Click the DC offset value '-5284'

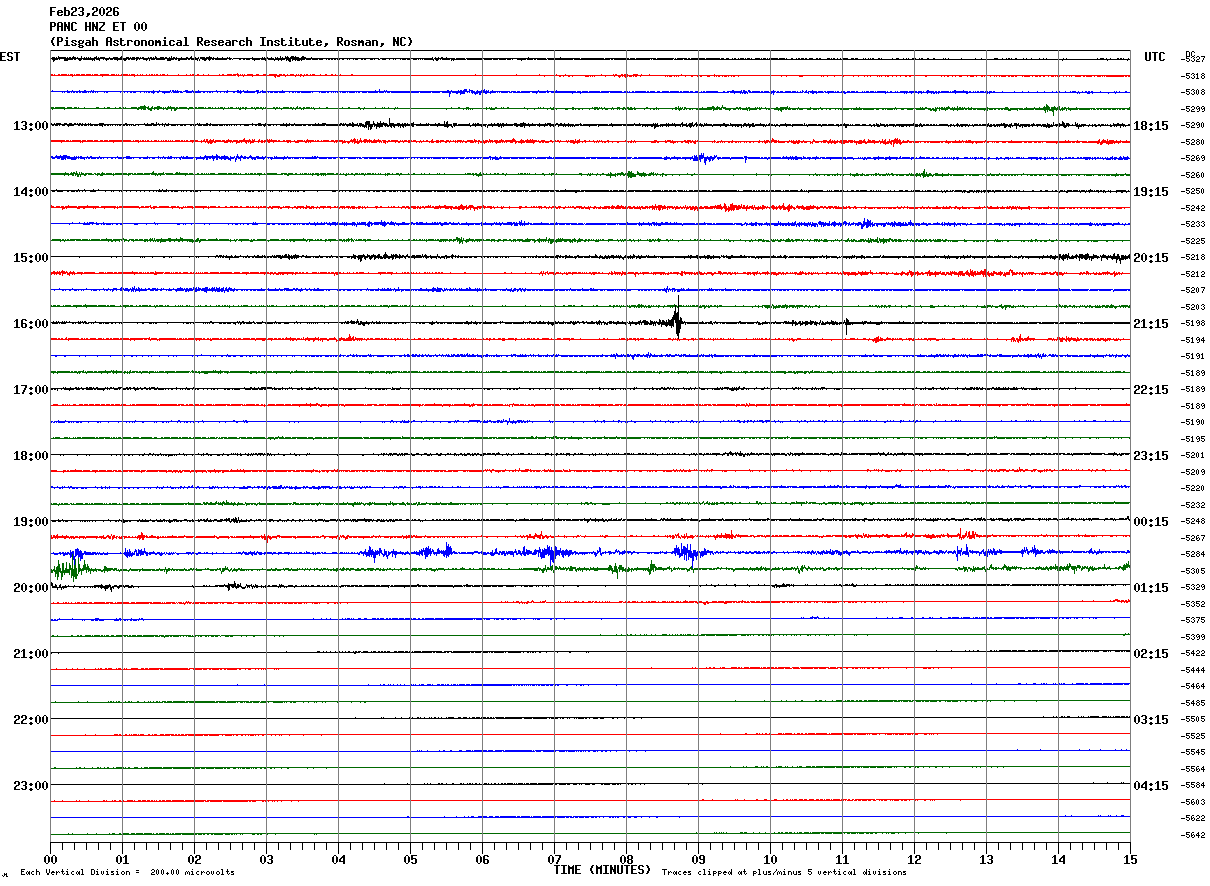(1193, 554)
